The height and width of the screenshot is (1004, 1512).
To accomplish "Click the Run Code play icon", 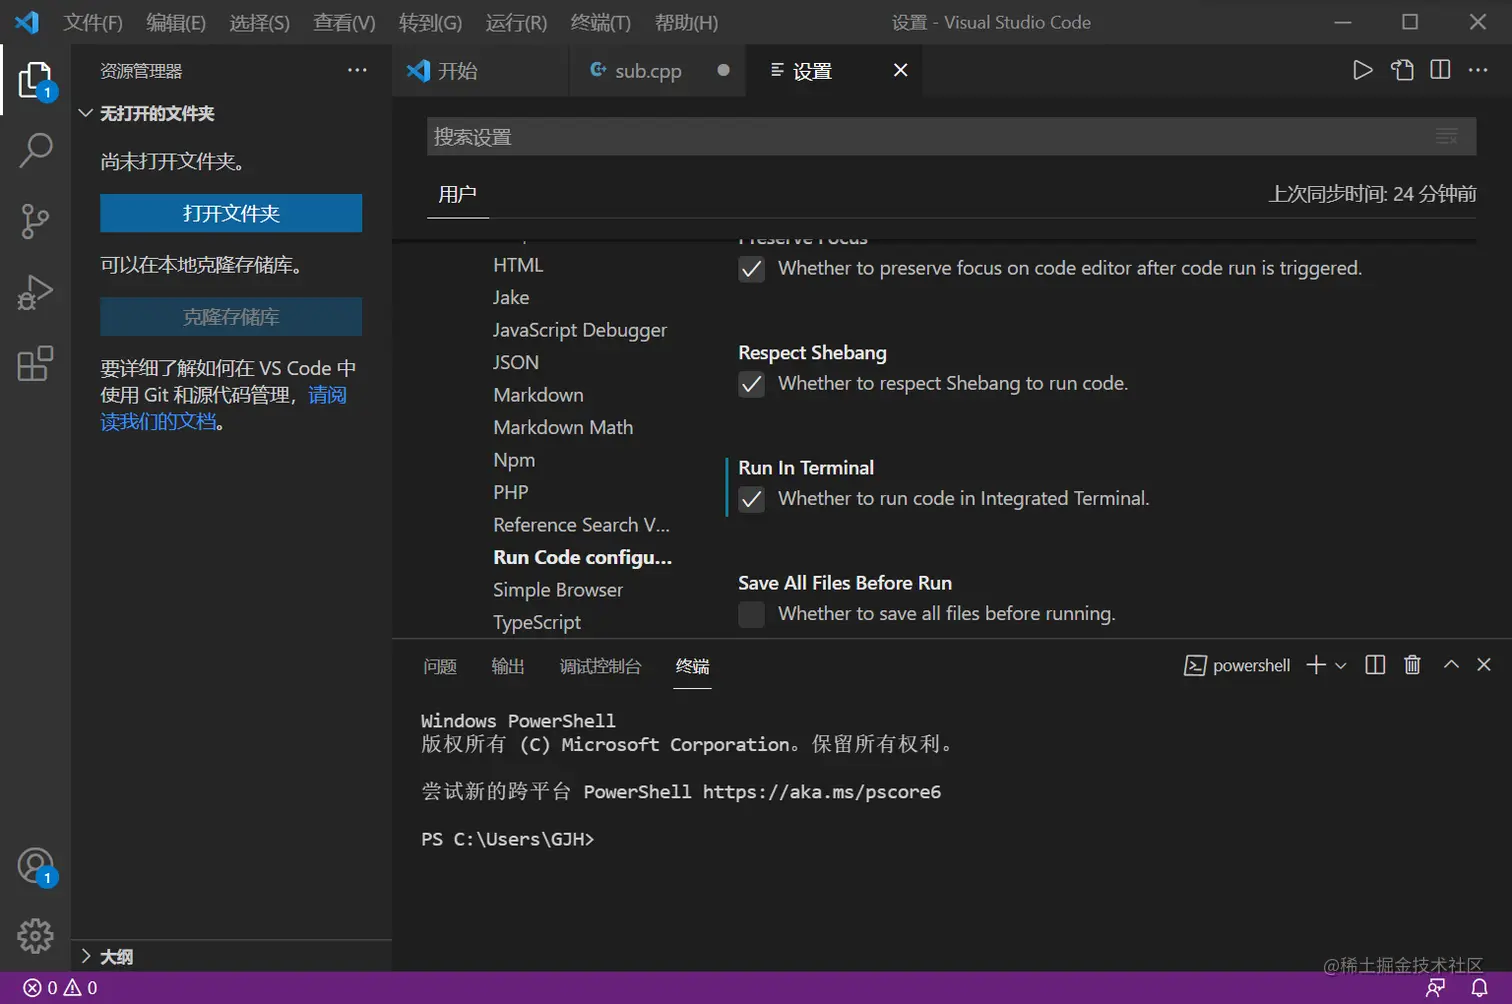I will click(x=1362, y=70).
